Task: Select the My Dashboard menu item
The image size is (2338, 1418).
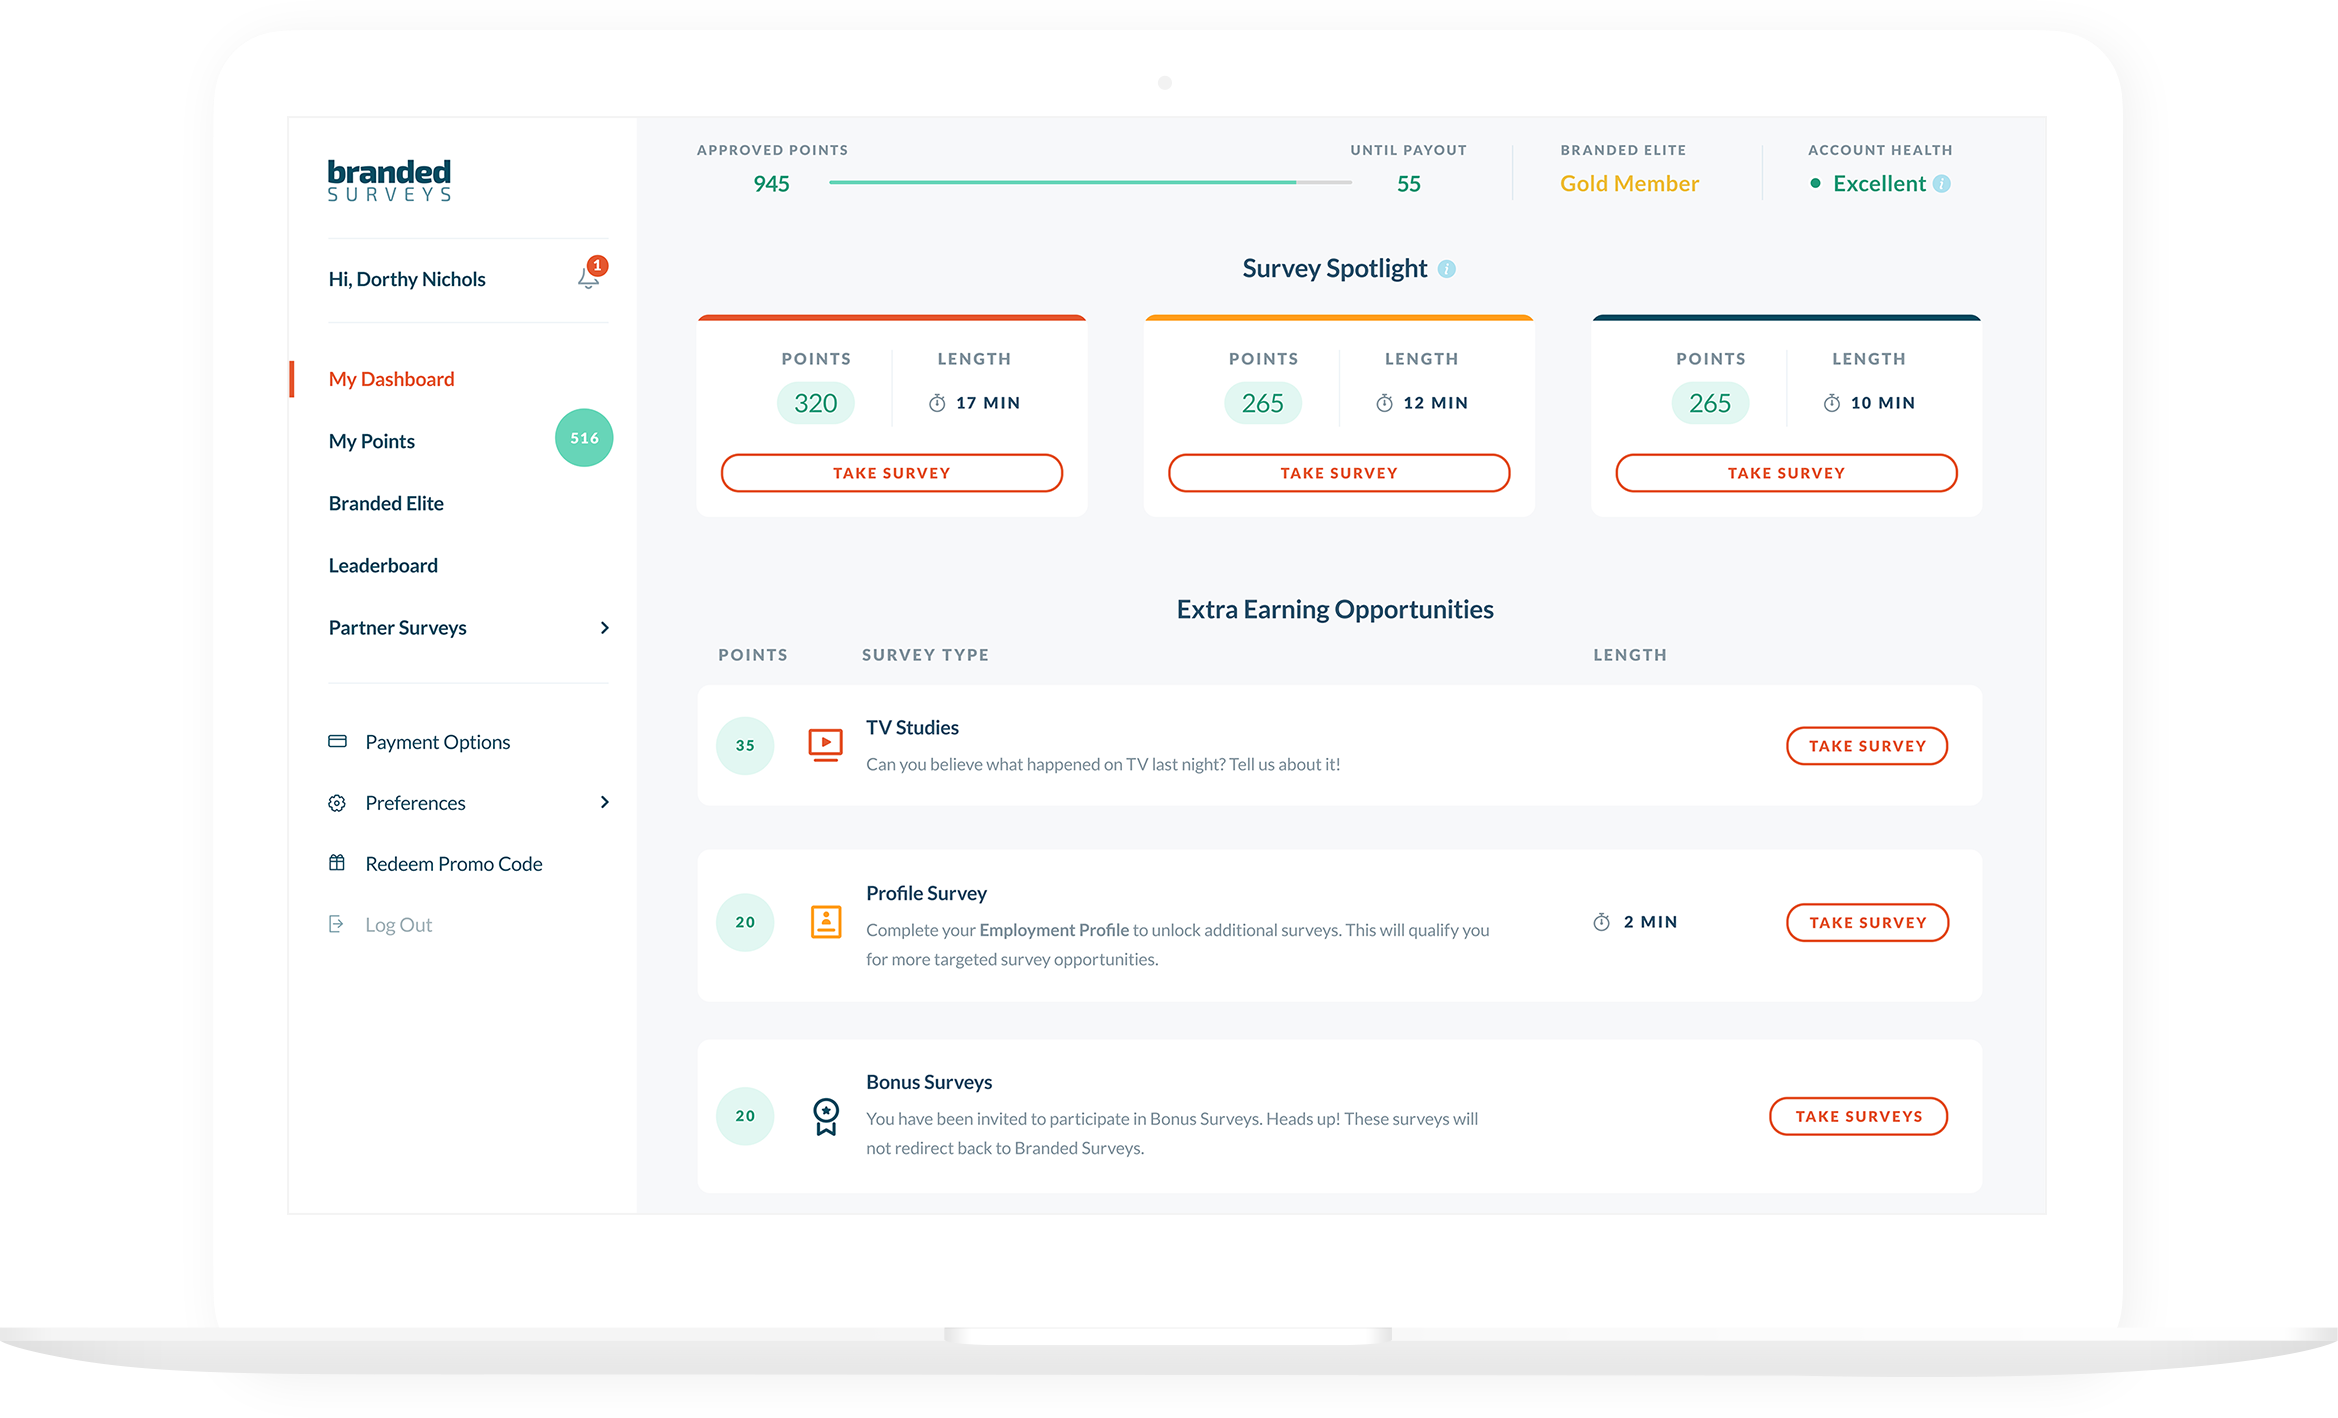Action: point(391,379)
